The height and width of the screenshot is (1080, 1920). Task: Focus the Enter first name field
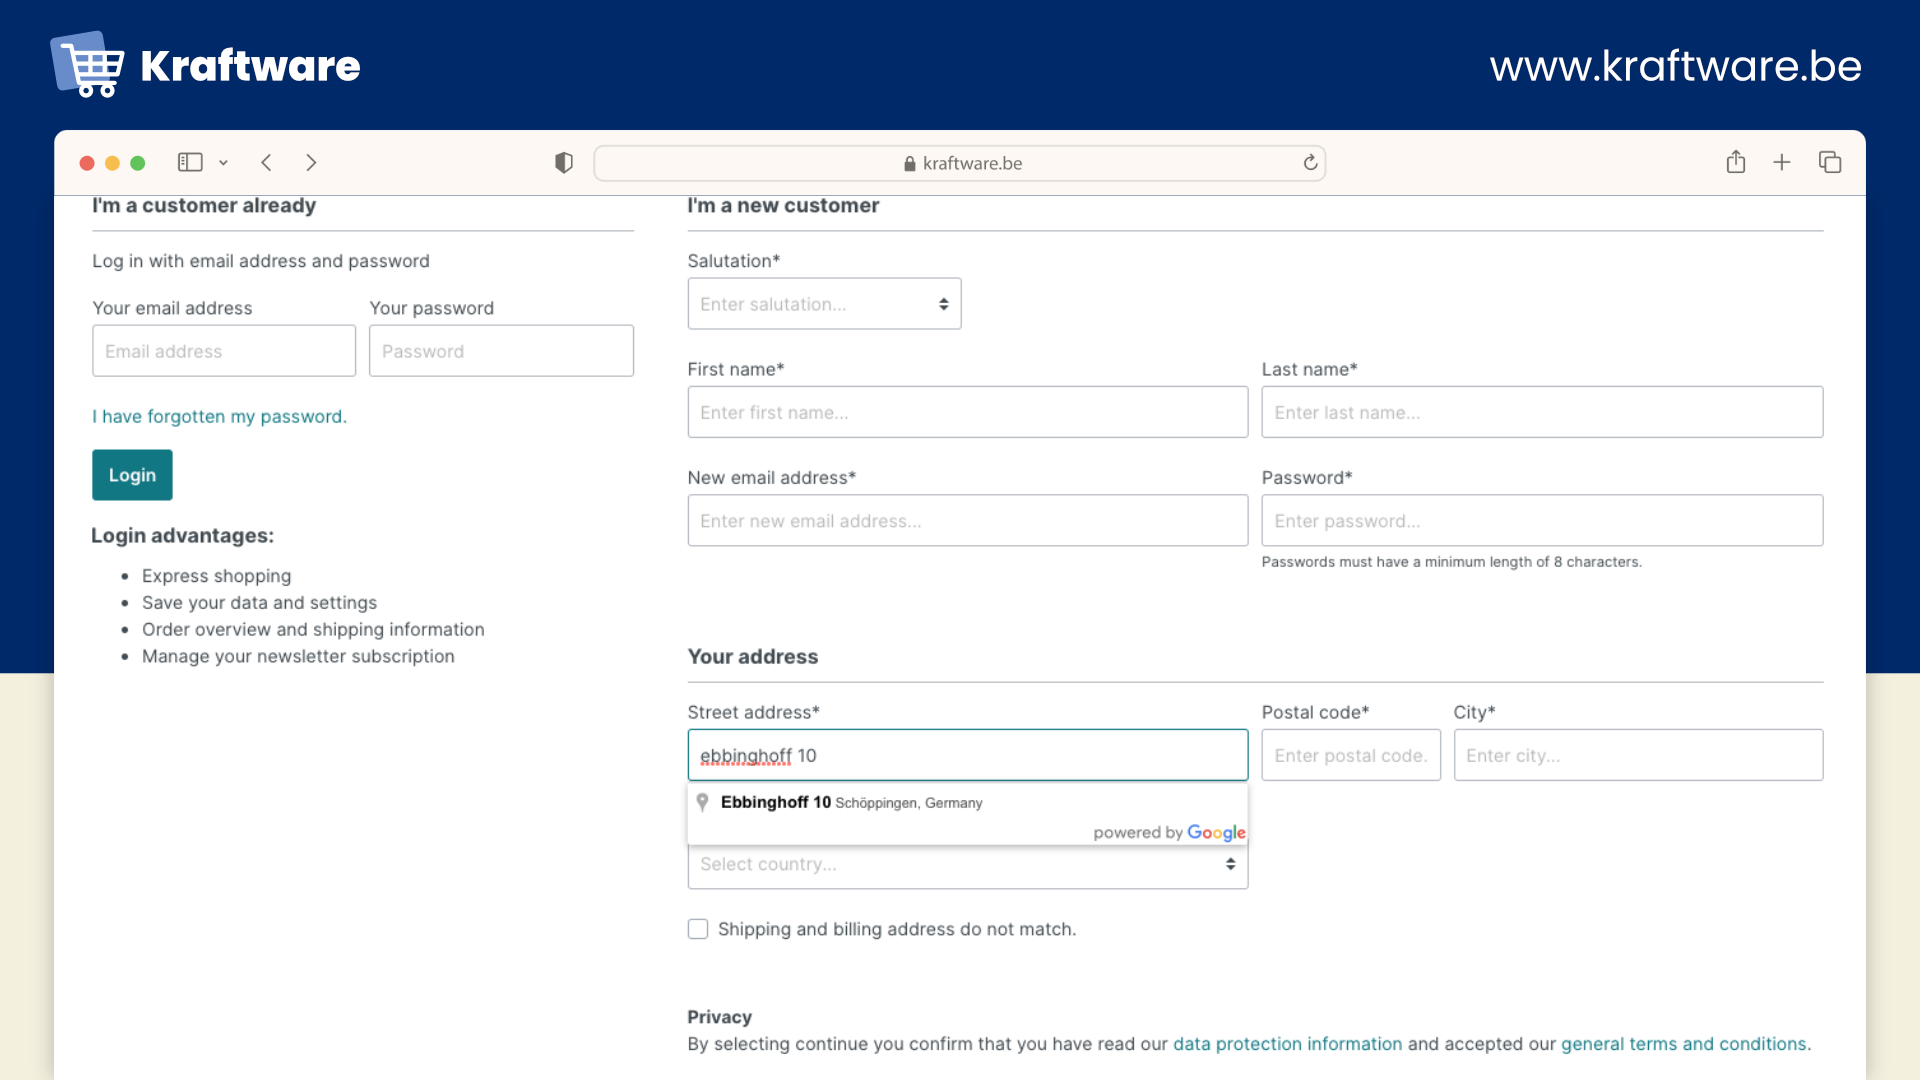[x=967, y=412]
